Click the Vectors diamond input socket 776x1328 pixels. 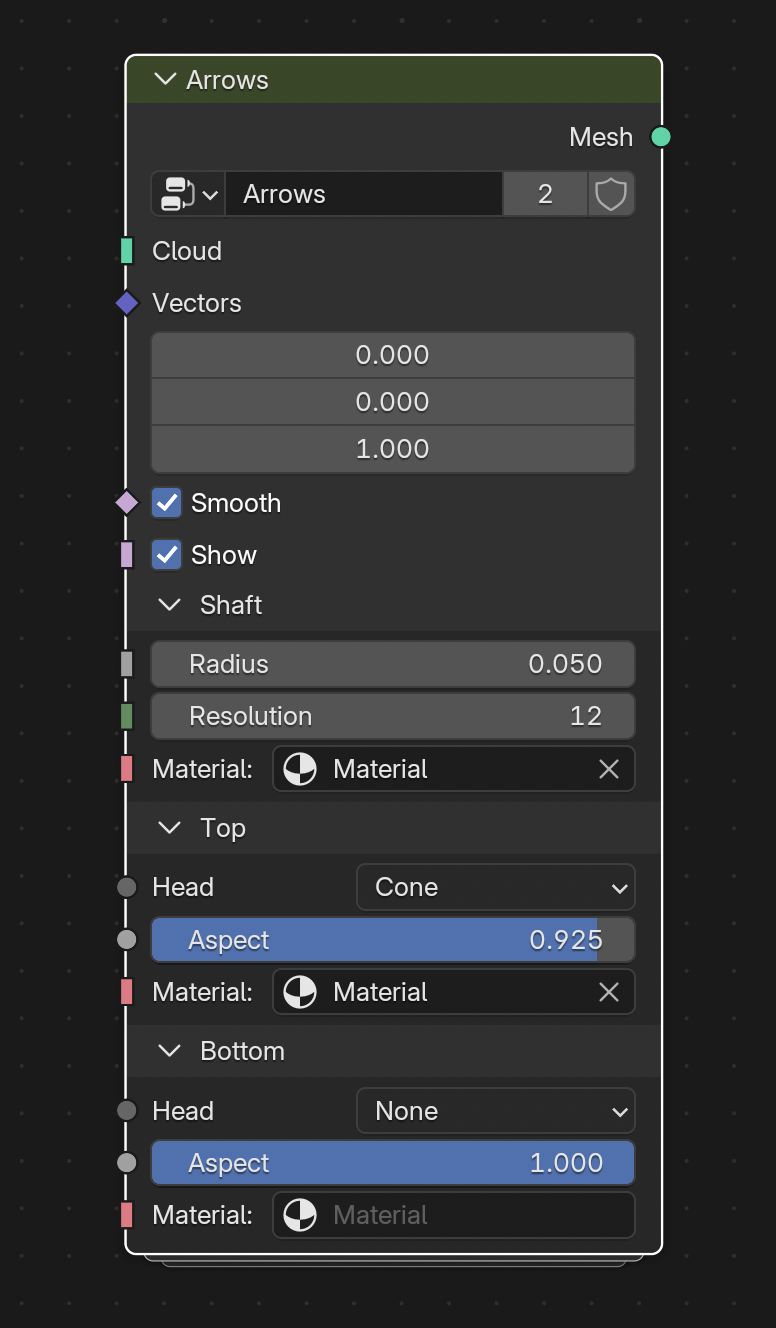[127, 303]
